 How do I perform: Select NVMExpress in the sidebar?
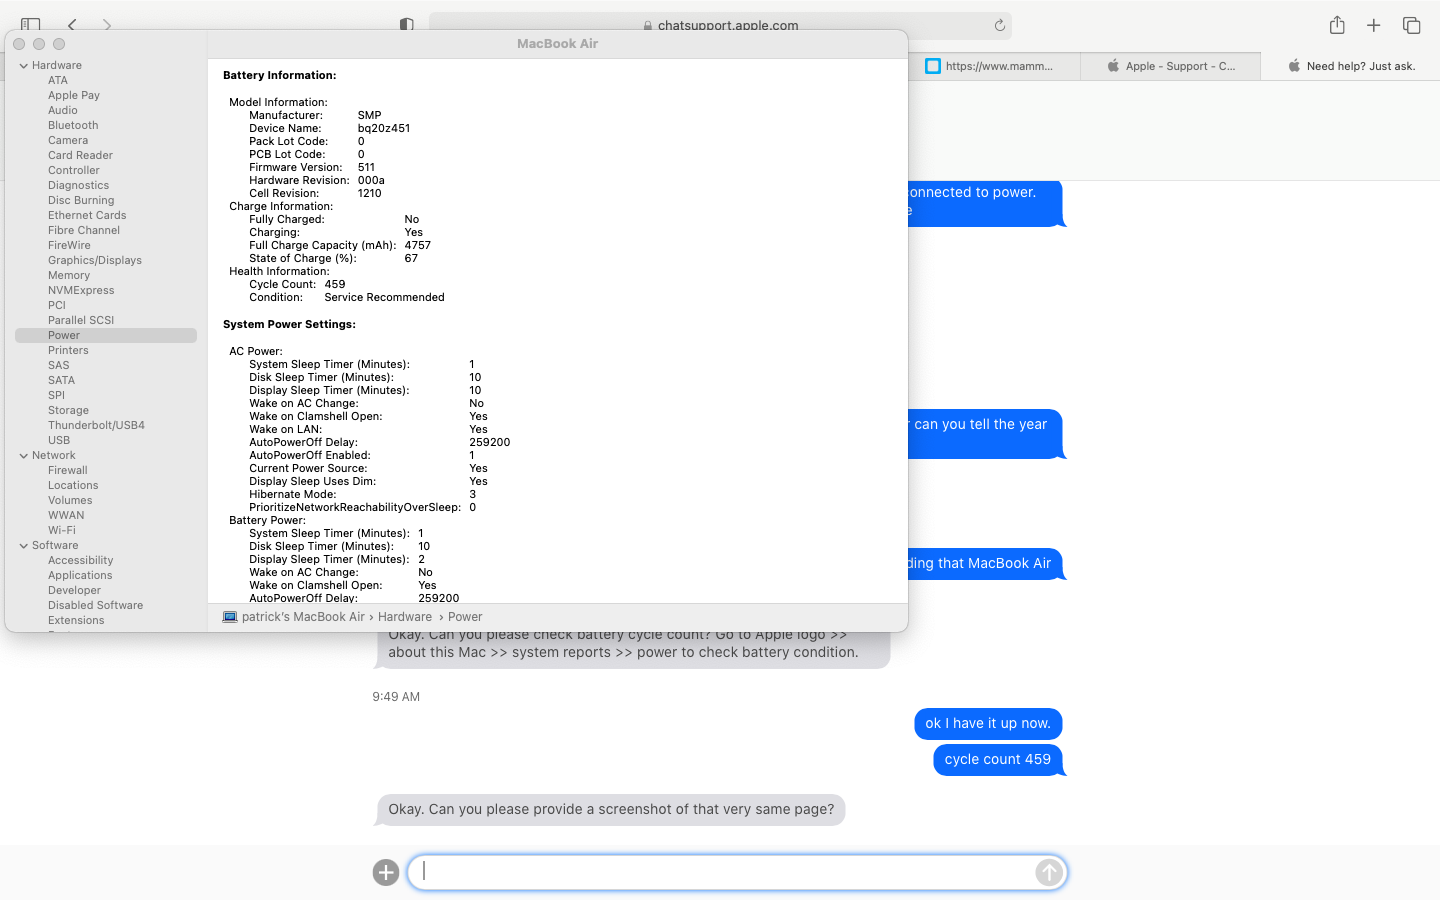coord(81,291)
